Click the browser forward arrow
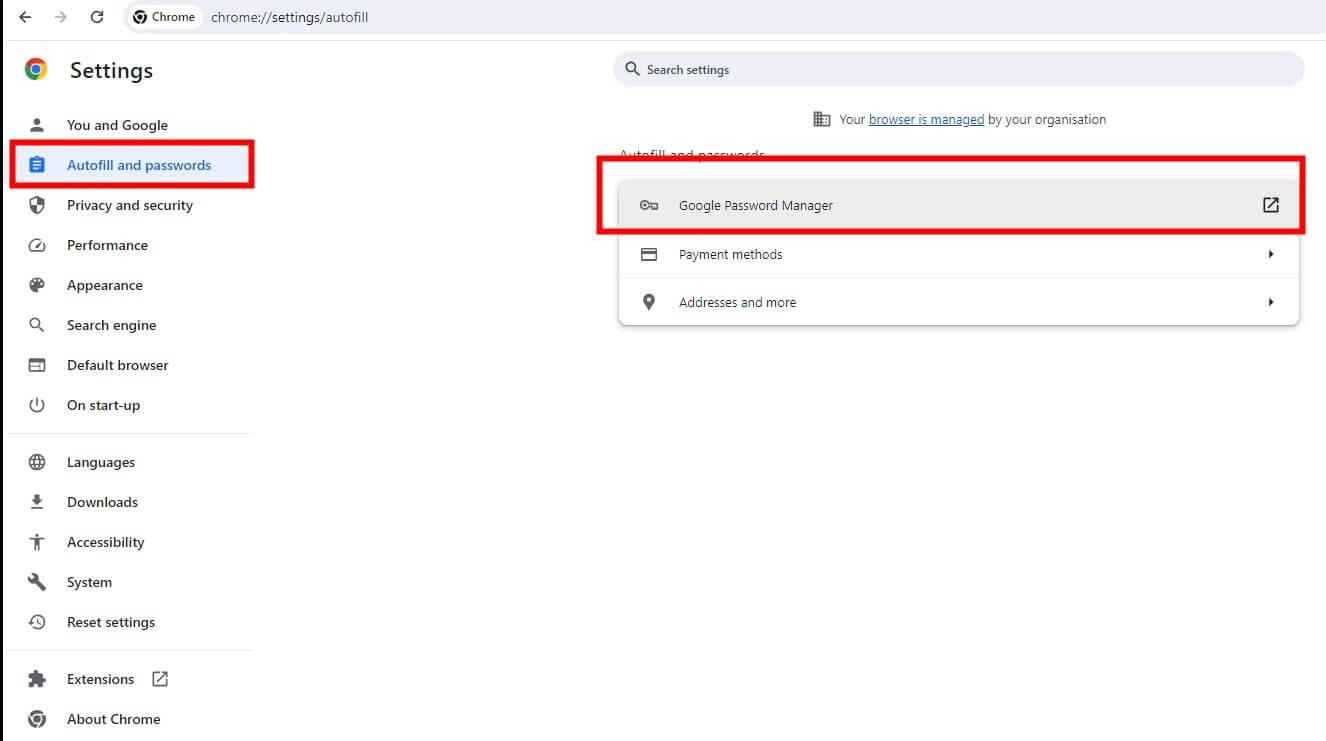Viewport: 1326px width, 741px height. click(x=61, y=17)
